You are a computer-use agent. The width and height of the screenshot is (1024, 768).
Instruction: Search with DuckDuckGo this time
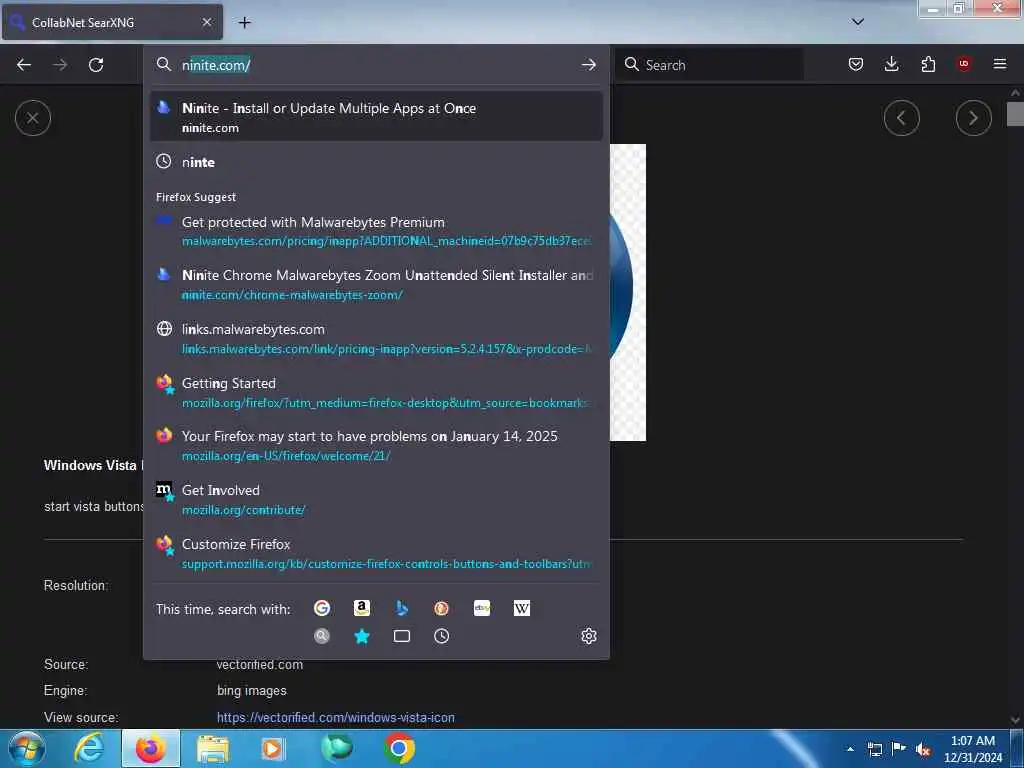[441, 609]
